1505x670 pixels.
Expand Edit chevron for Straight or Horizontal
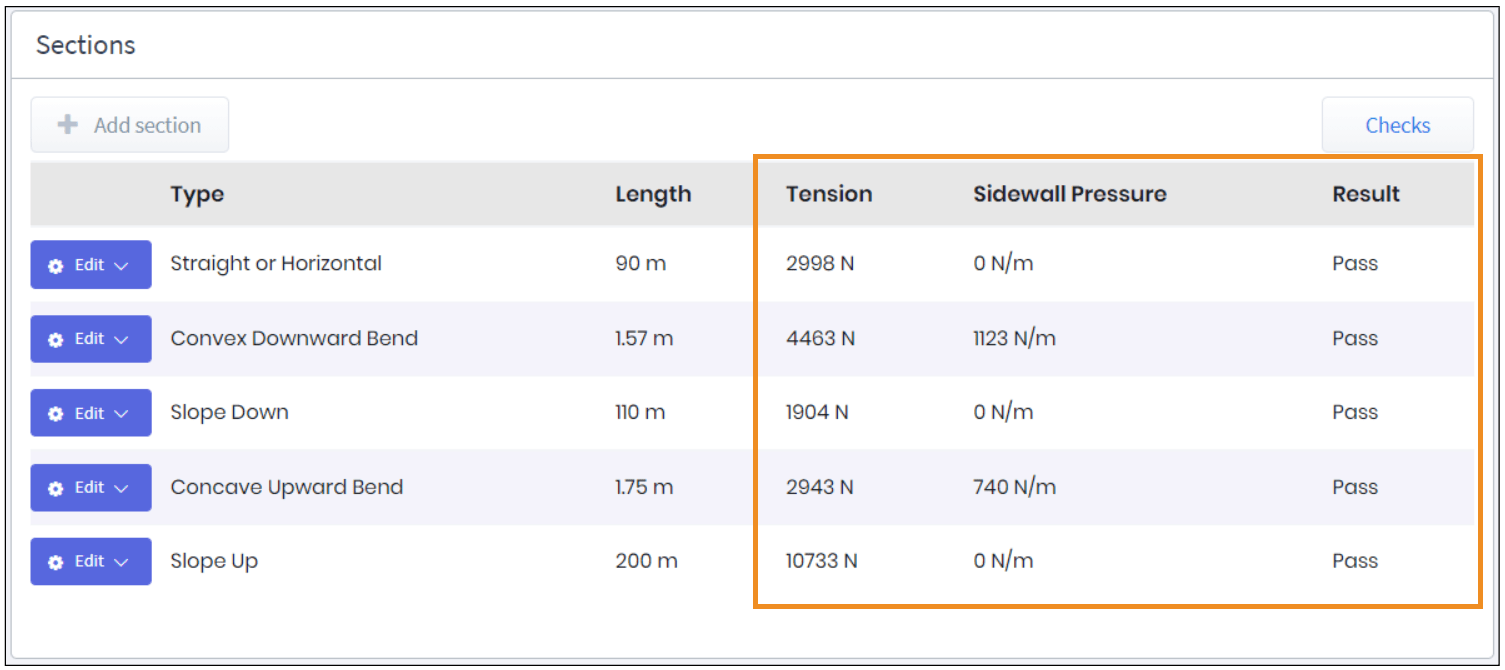(121, 265)
